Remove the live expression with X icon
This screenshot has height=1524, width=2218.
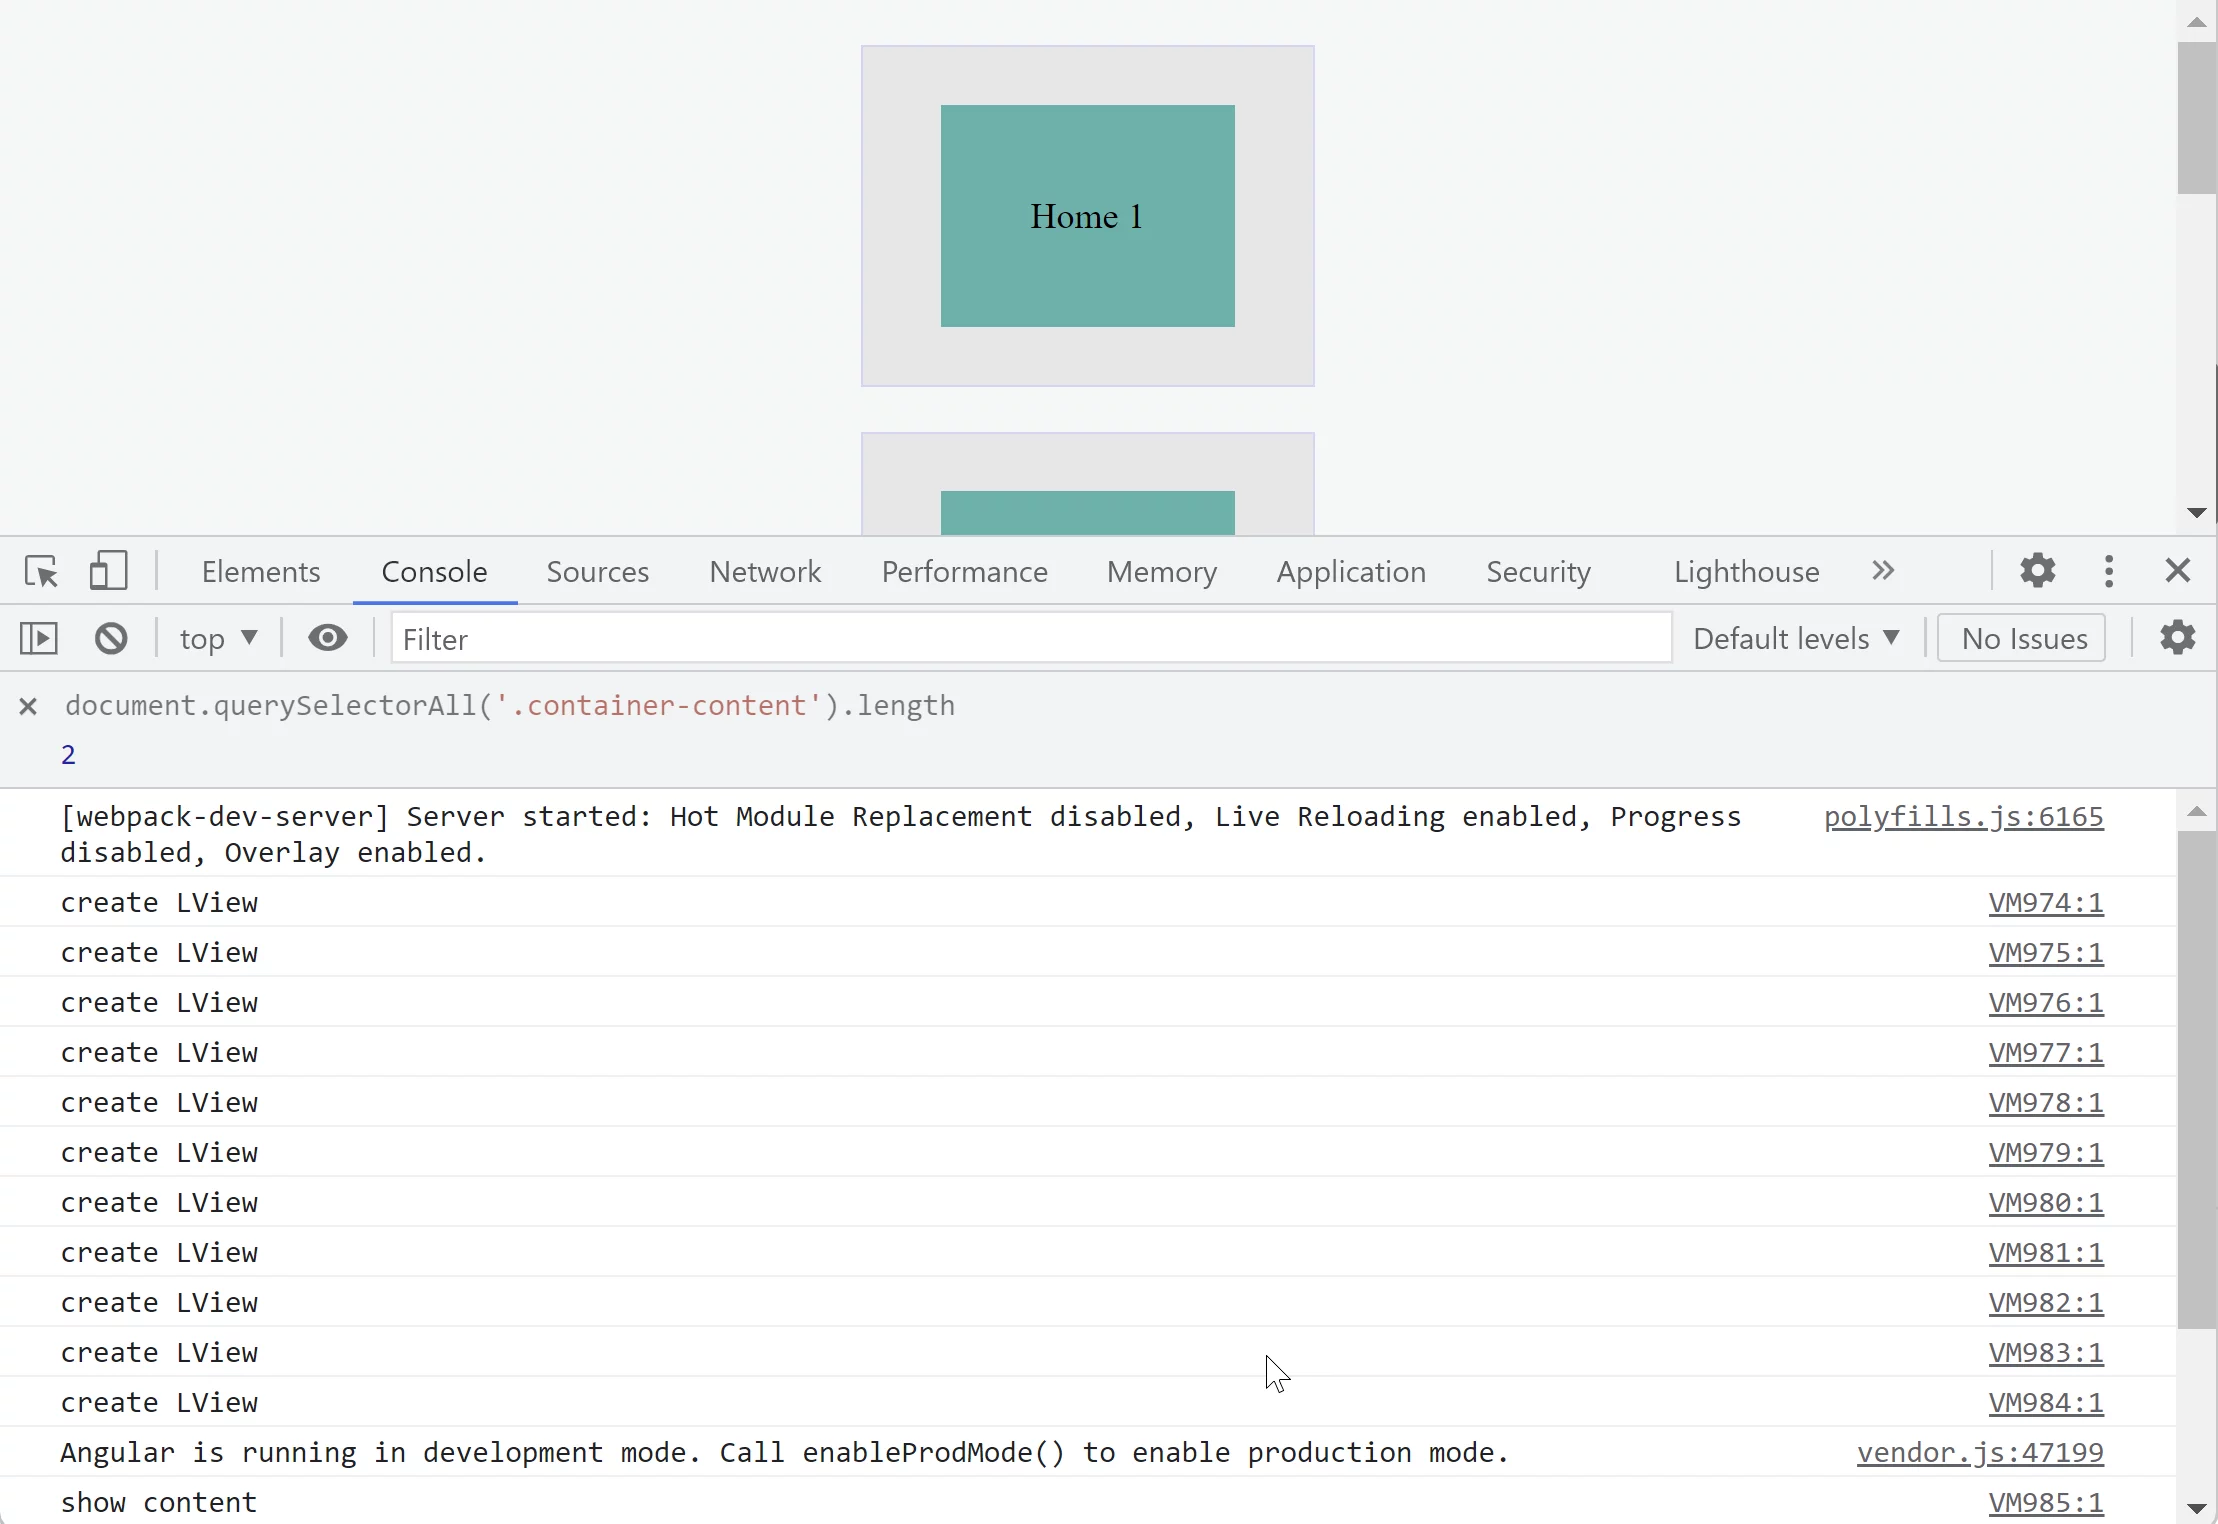[x=28, y=707]
